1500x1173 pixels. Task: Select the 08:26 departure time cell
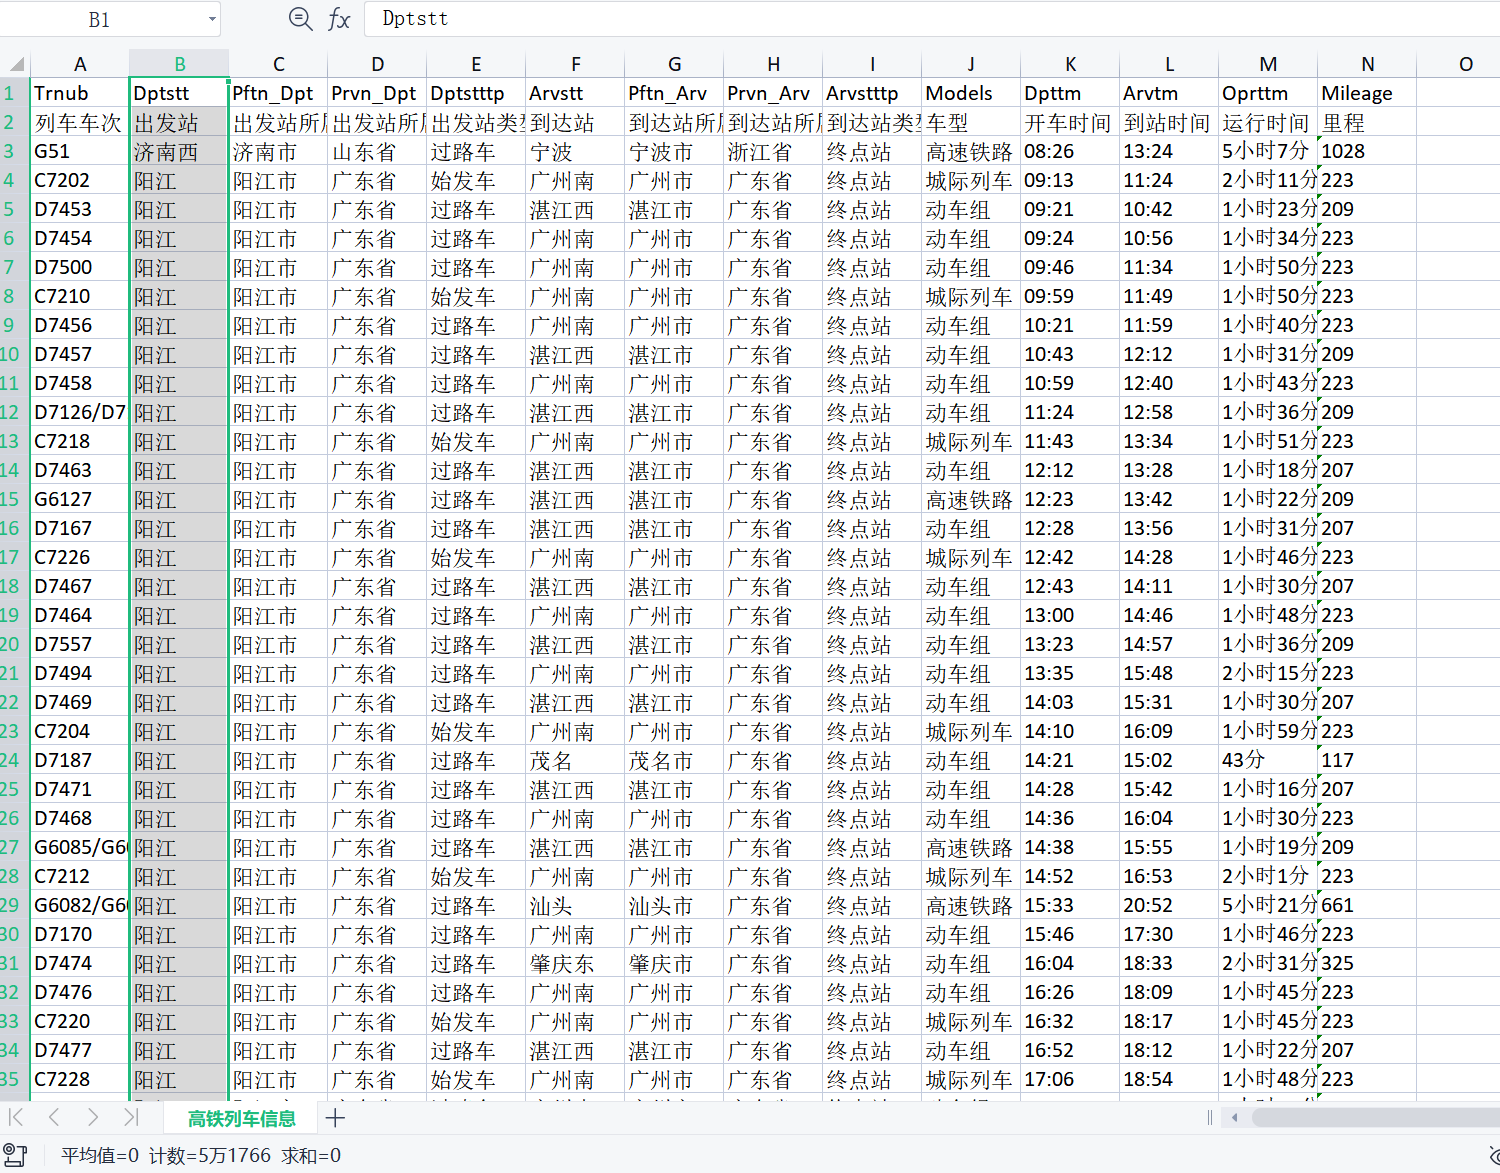[1070, 152]
